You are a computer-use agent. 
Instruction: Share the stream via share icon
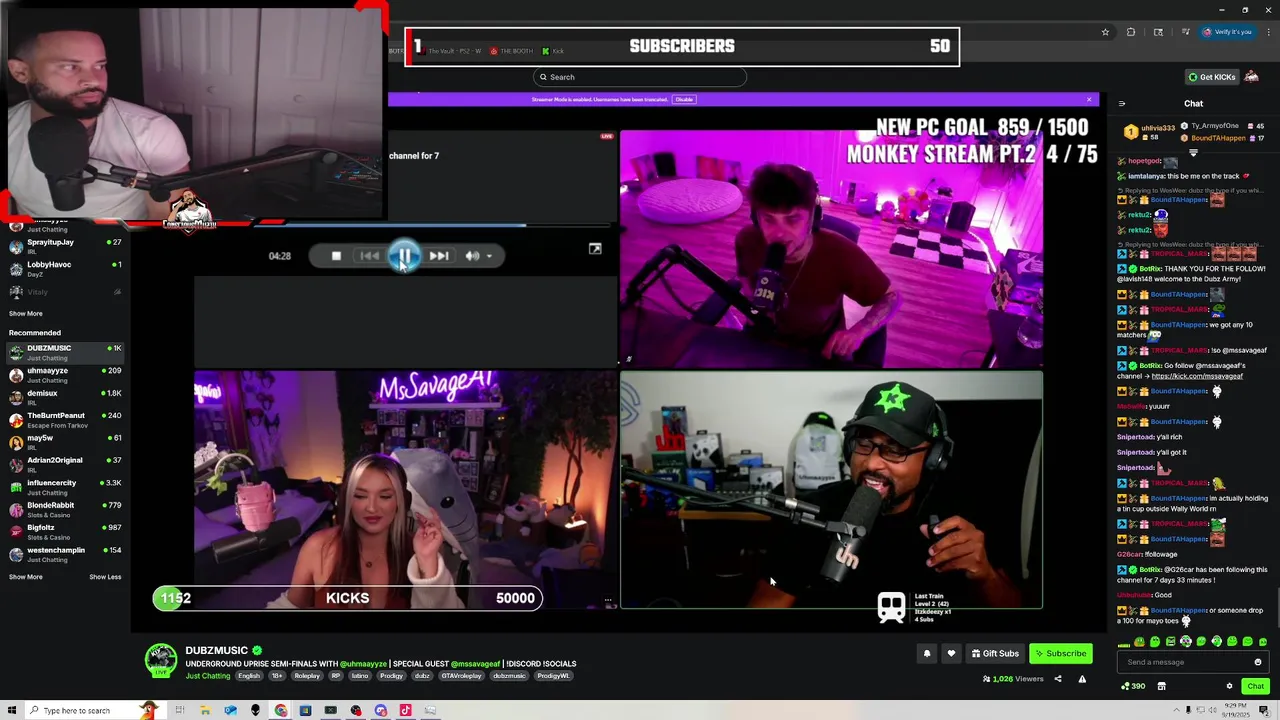[1057, 679]
